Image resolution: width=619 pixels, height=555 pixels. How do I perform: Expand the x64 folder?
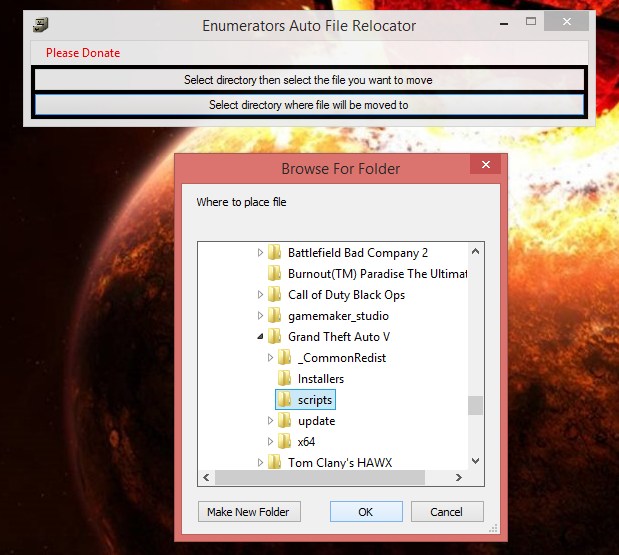tap(270, 441)
